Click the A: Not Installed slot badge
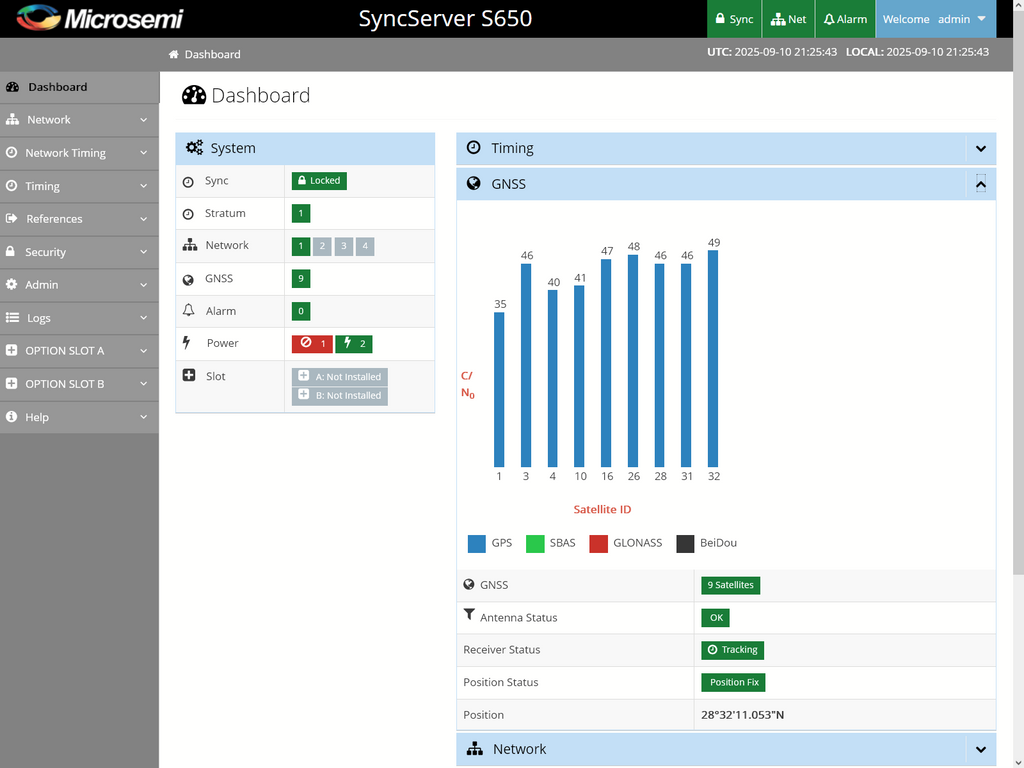The width and height of the screenshot is (1024, 768). tap(340, 377)
